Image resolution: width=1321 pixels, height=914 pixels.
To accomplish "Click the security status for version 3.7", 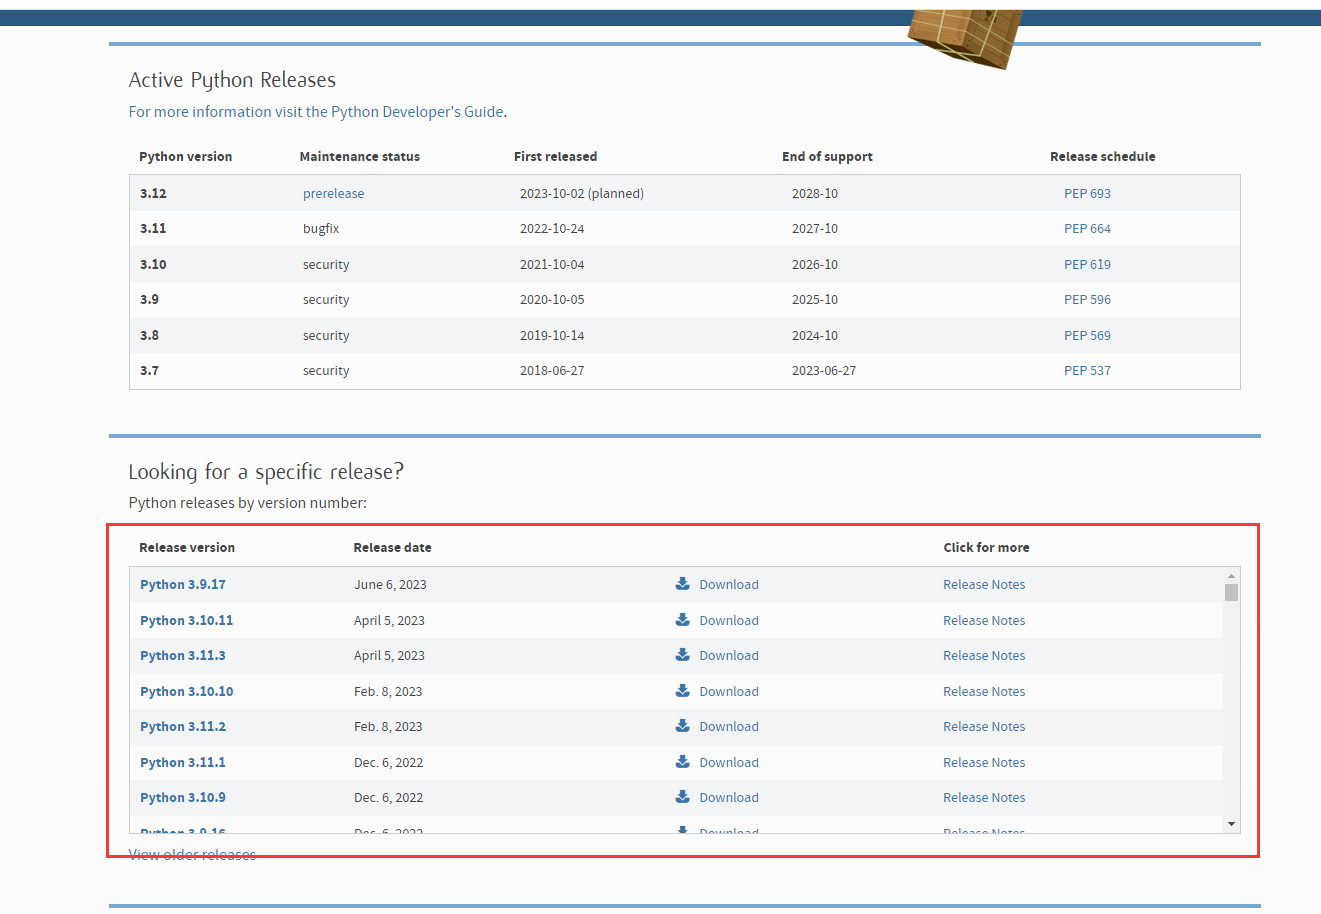I will point(326,371).
